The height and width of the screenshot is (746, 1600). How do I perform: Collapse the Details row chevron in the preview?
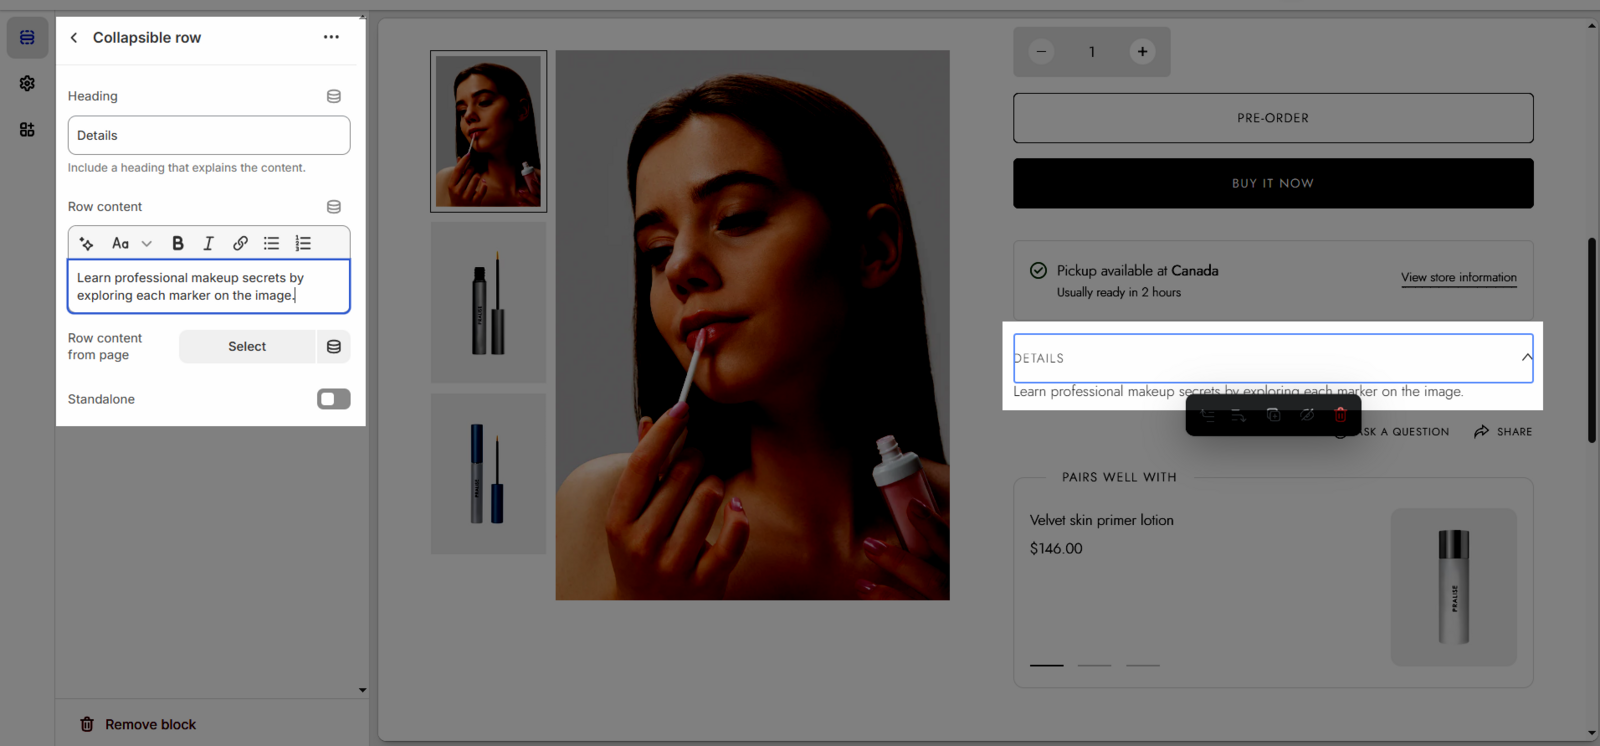pyautogui.click(x=1526, y=358)
